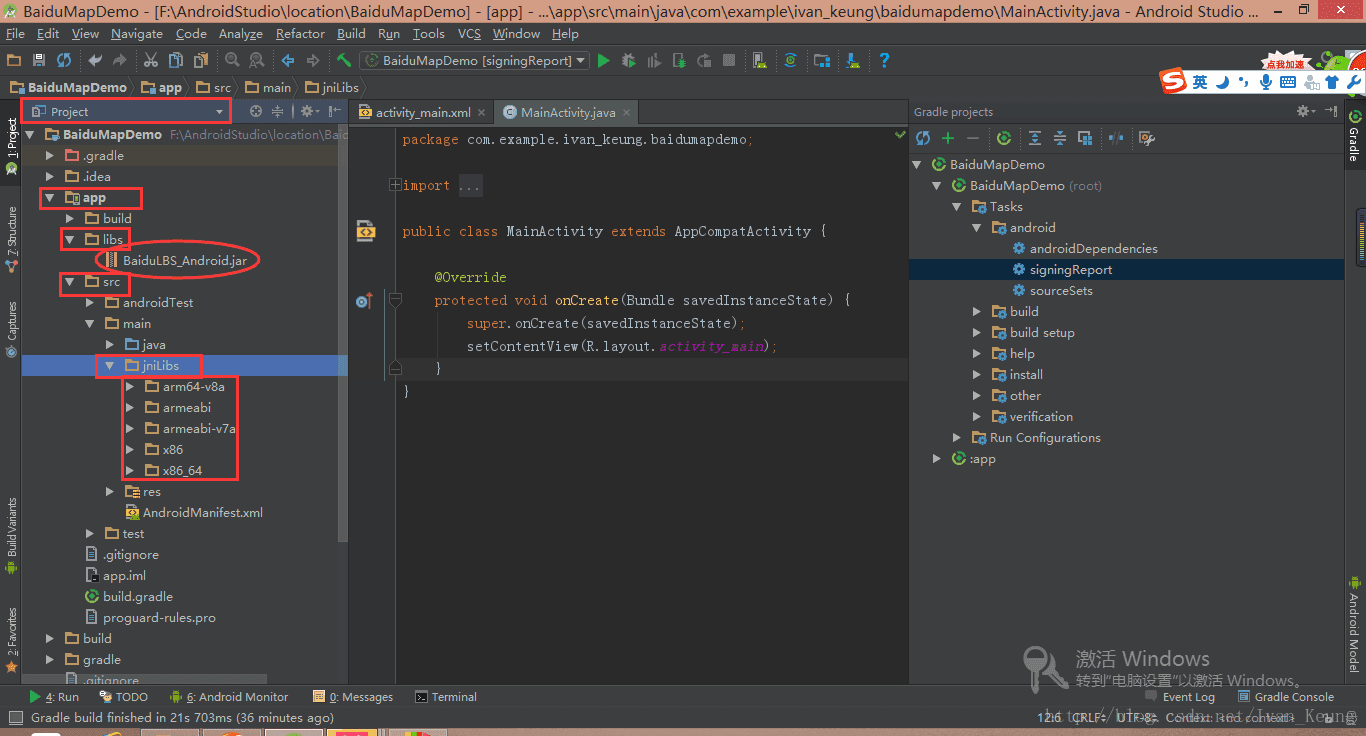1366x736 pixels.
Task: Run the app with green play icon
Action: pos(603,61)
